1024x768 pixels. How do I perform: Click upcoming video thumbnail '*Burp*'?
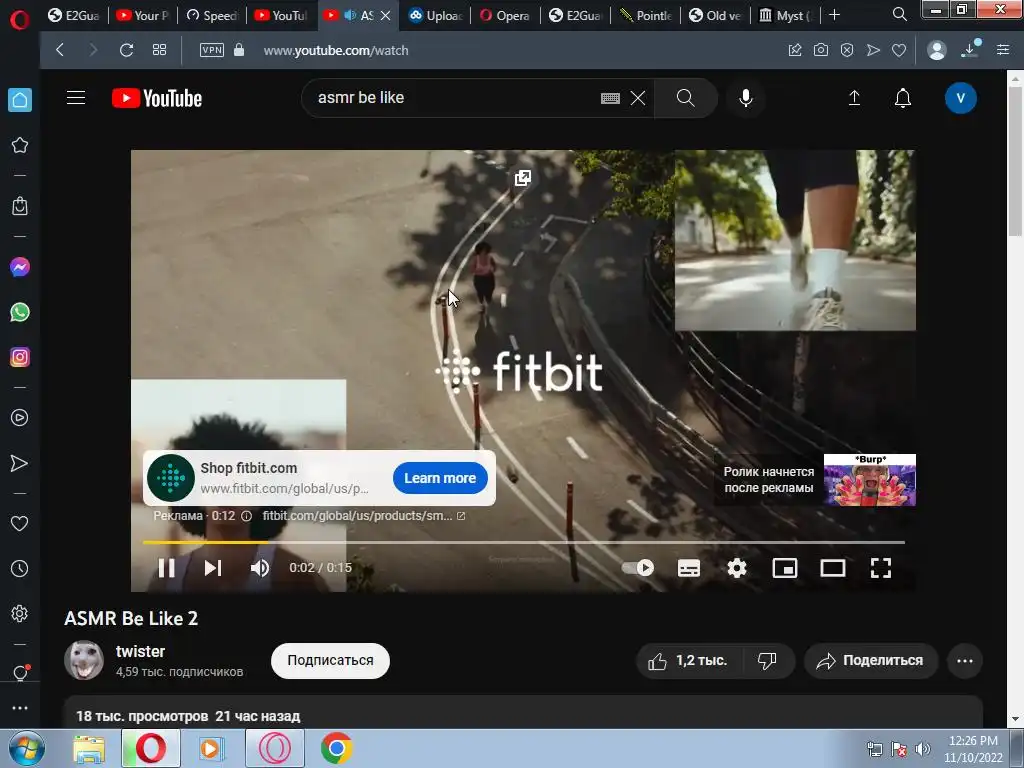(x=869, y=480)
